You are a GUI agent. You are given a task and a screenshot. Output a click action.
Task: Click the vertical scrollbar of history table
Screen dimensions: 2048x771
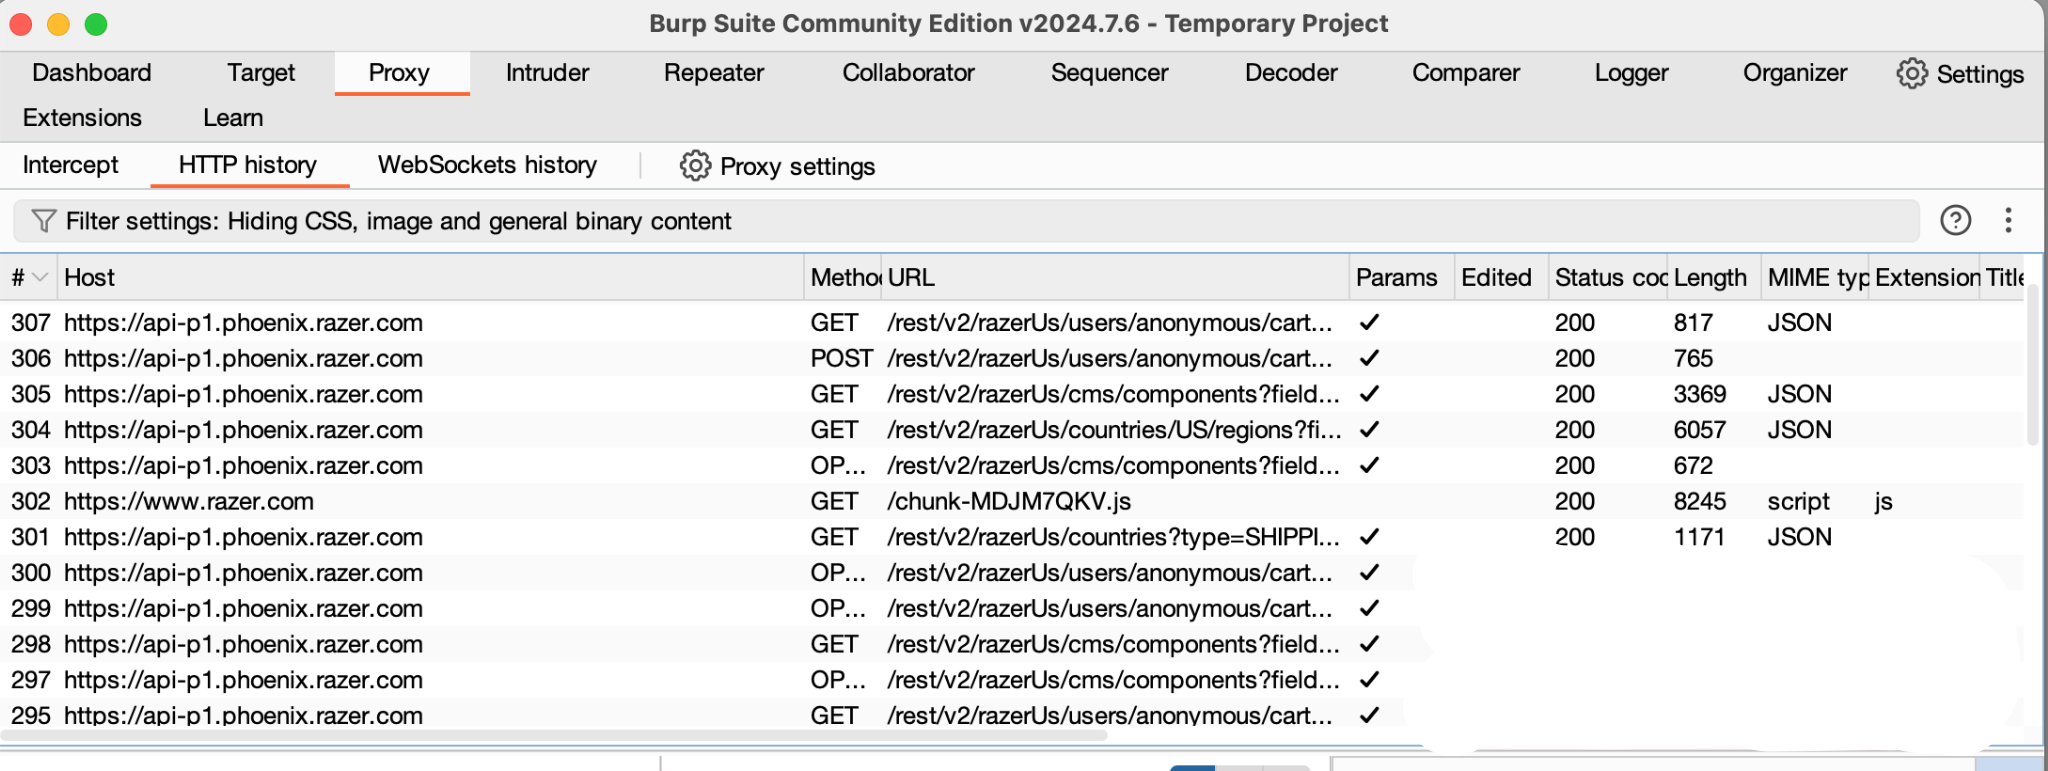click(2031, 370)
